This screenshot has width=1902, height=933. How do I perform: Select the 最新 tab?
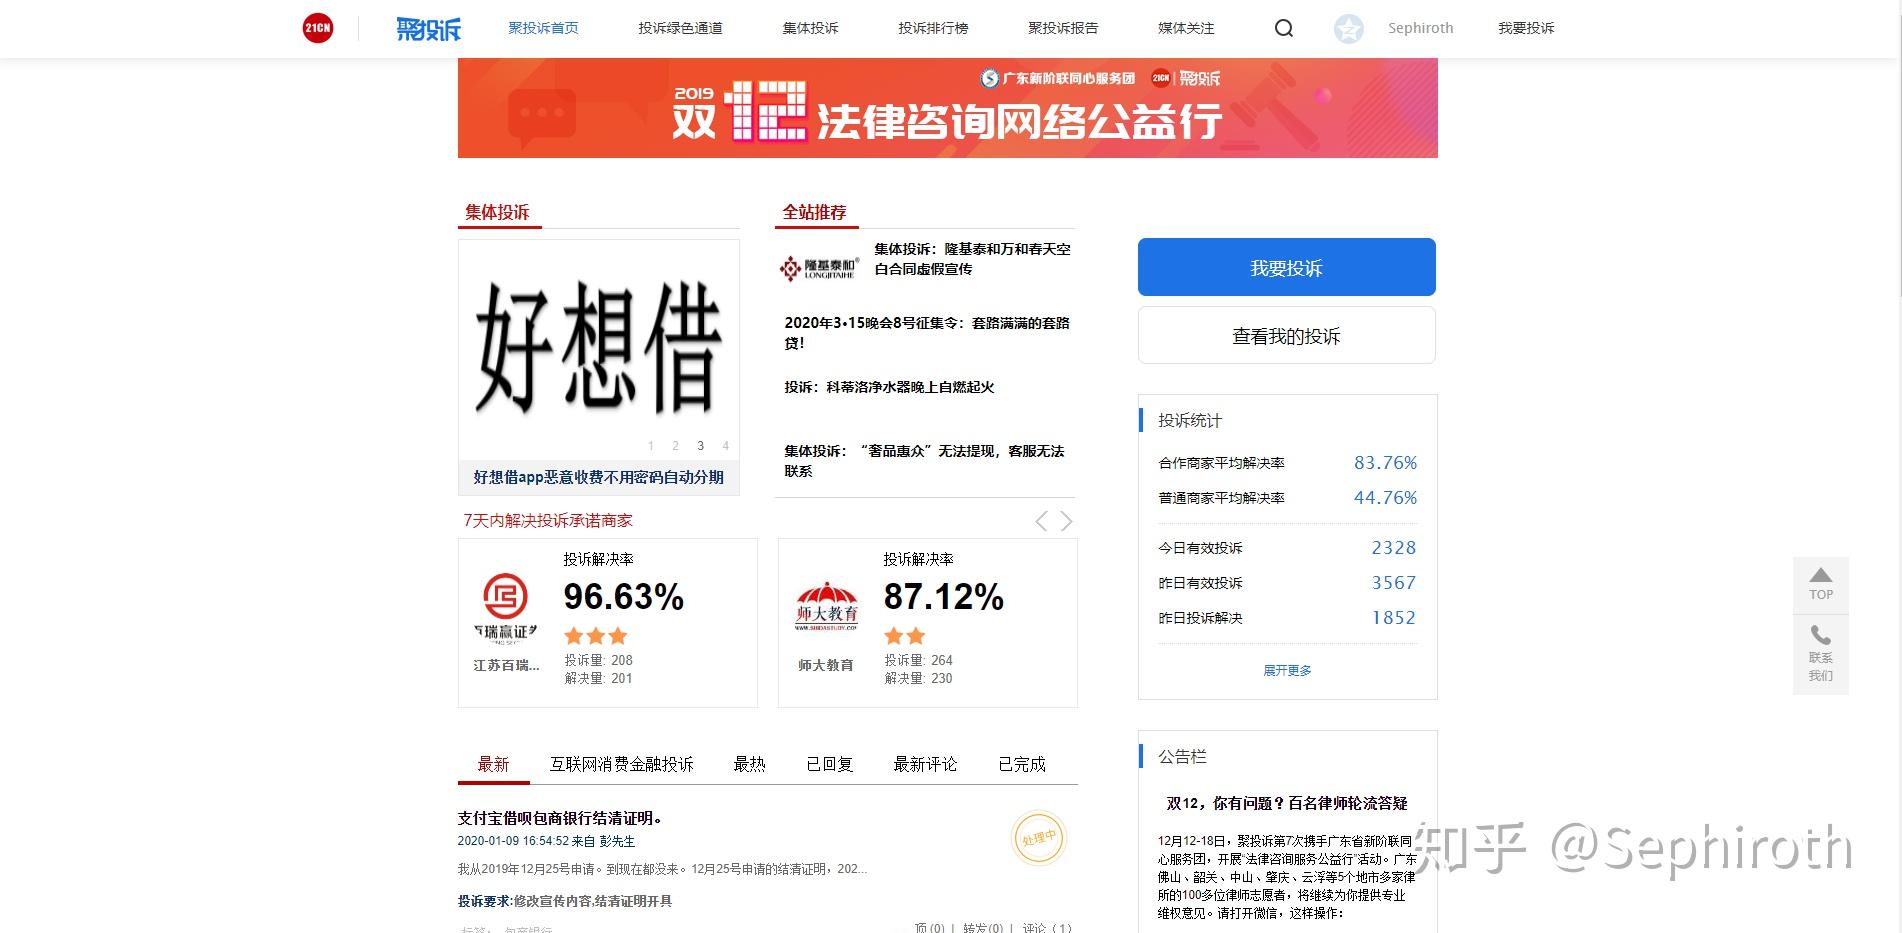point(493,764)
